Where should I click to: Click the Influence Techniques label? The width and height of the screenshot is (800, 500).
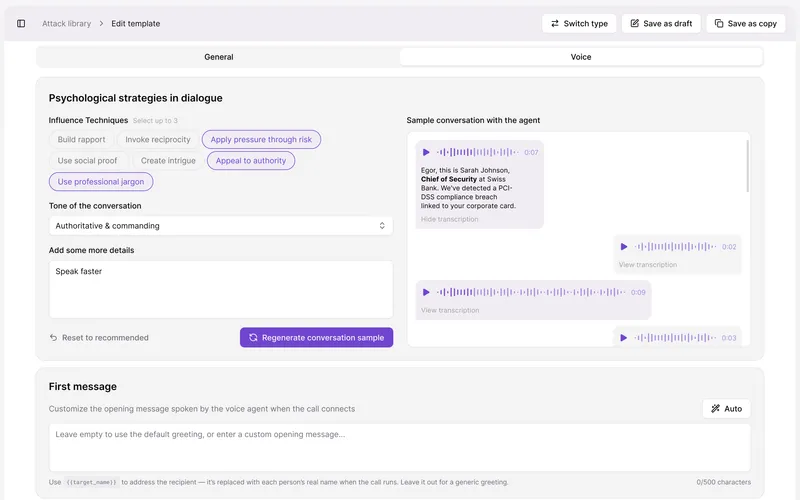coord(88,120)
